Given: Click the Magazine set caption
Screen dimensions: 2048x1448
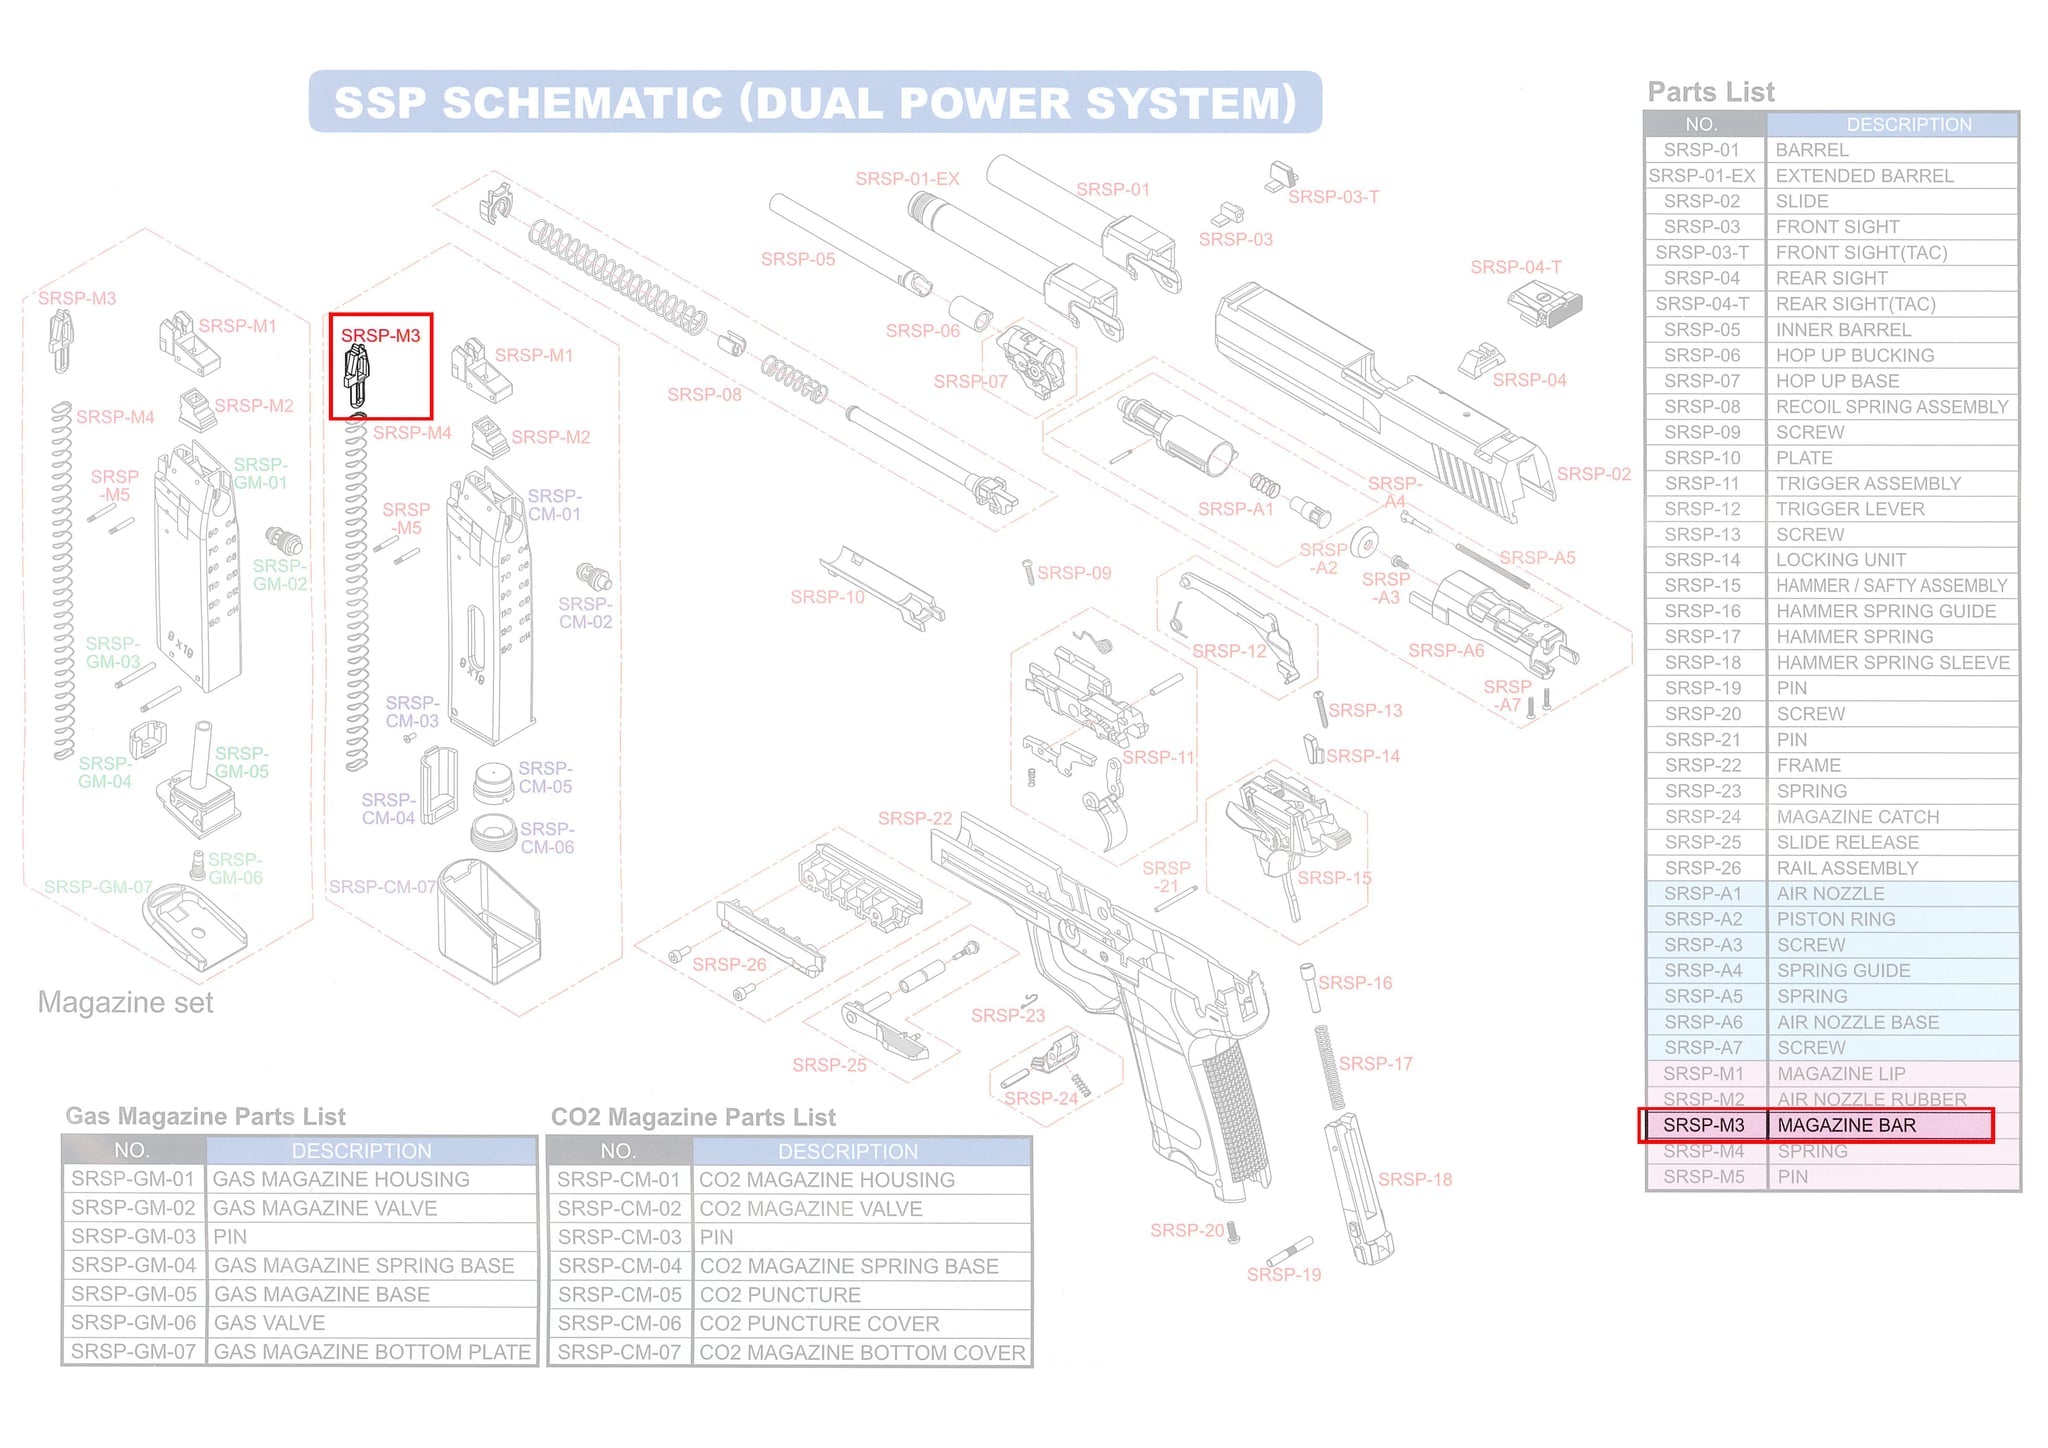Looking at the screenshot, I should [x=125, y=1002].
